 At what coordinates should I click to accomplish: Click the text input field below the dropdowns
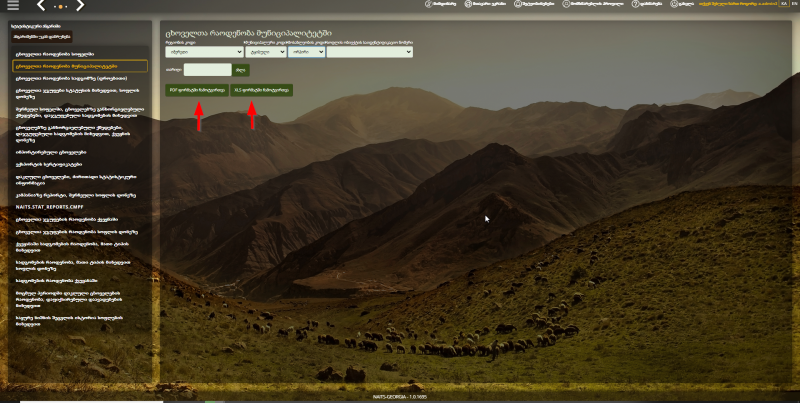pos(207,70)
